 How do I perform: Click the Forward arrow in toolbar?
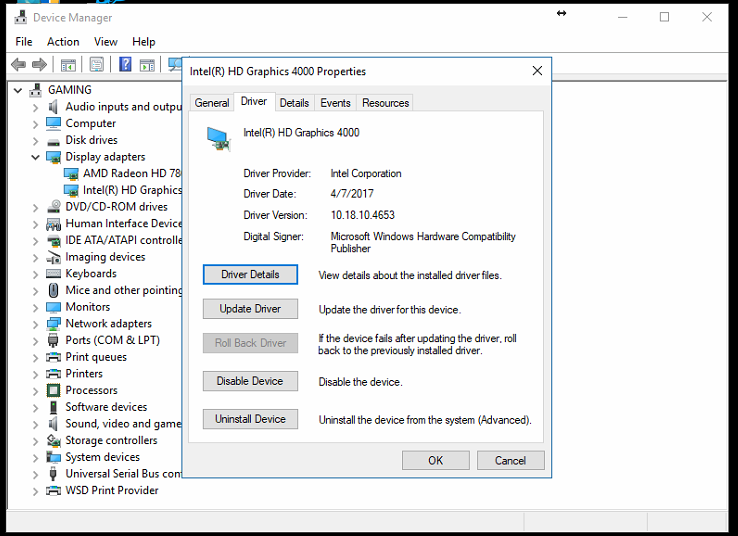click(x=39, y=64)
